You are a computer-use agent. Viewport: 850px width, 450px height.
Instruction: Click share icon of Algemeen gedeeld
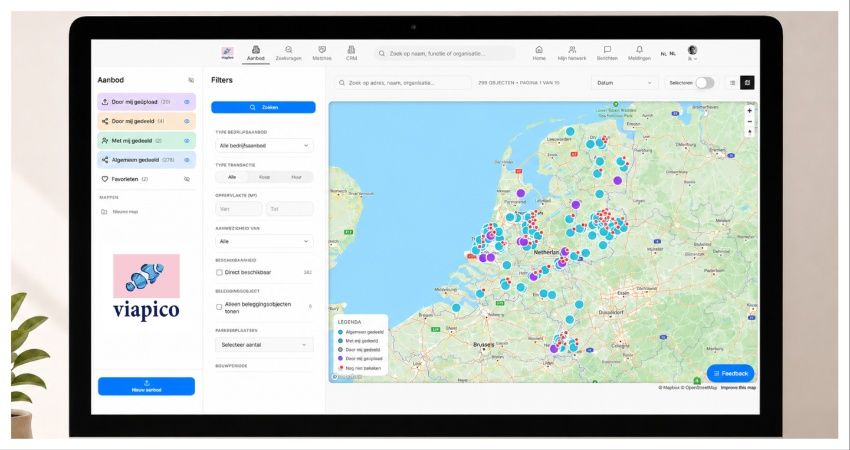click(x=105, y=160)
